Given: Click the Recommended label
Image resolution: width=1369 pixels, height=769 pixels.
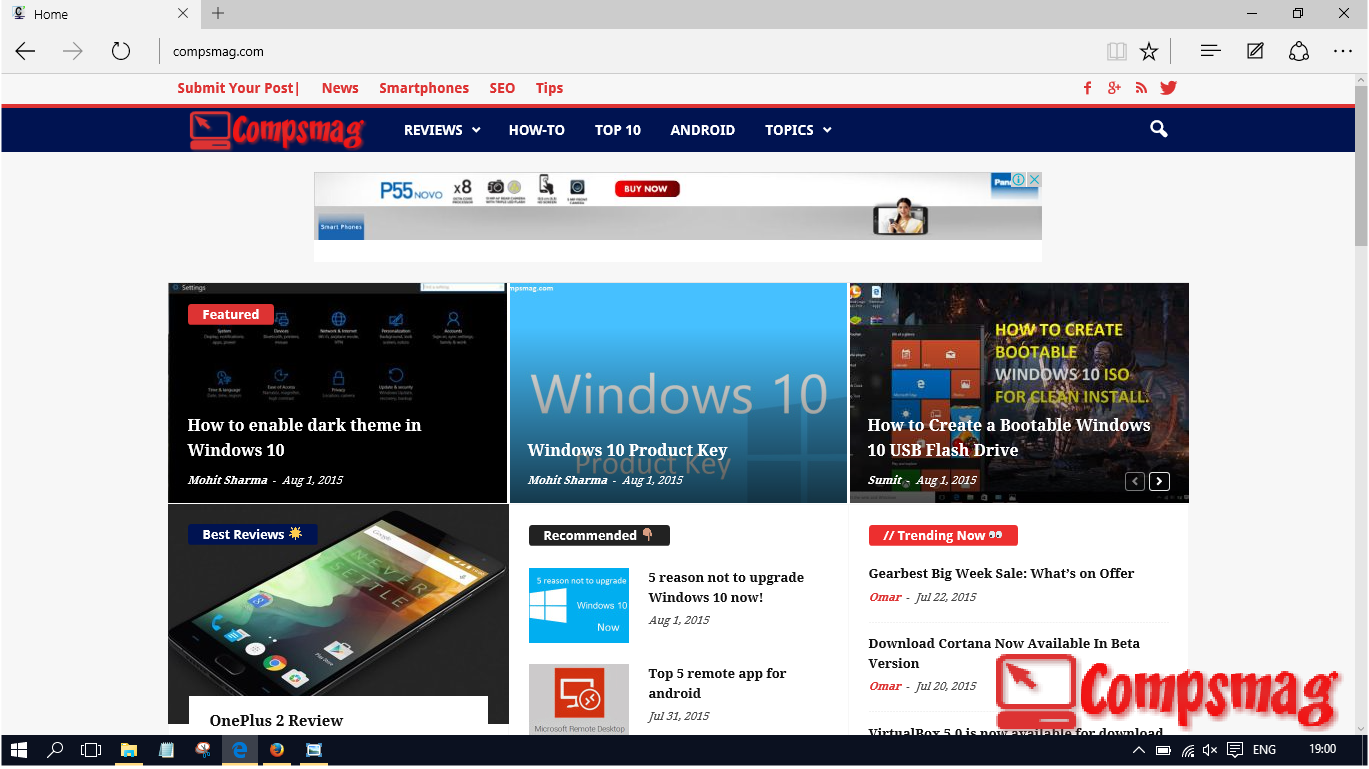Looking at the screenshot, I should pyautogui.click(x=599, y=535).
